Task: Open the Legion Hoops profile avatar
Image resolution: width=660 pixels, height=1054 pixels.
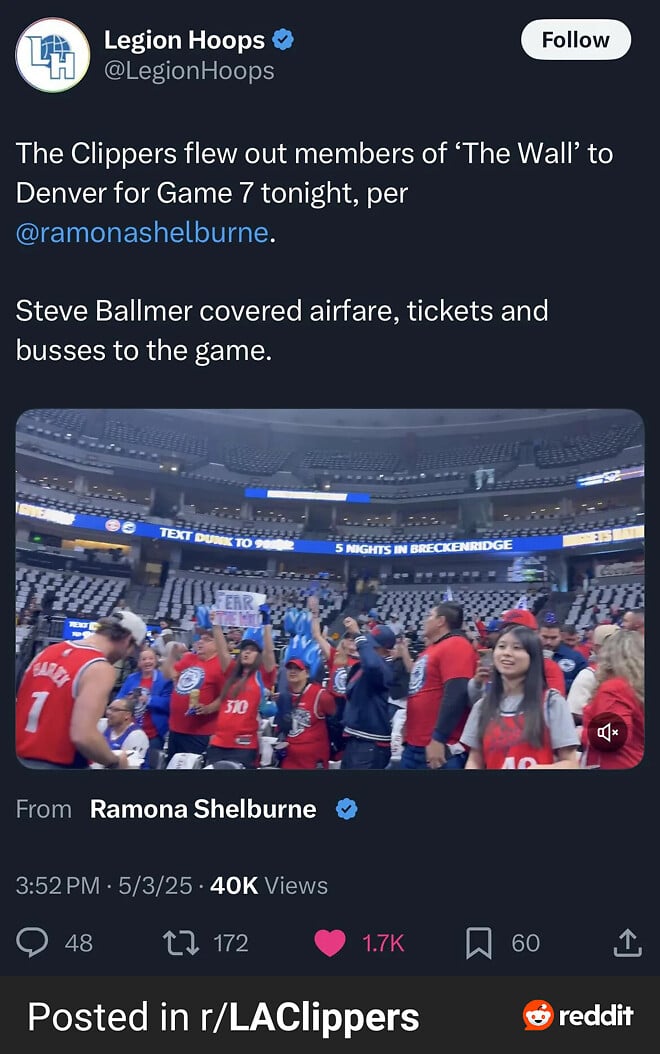Action: 52,55
